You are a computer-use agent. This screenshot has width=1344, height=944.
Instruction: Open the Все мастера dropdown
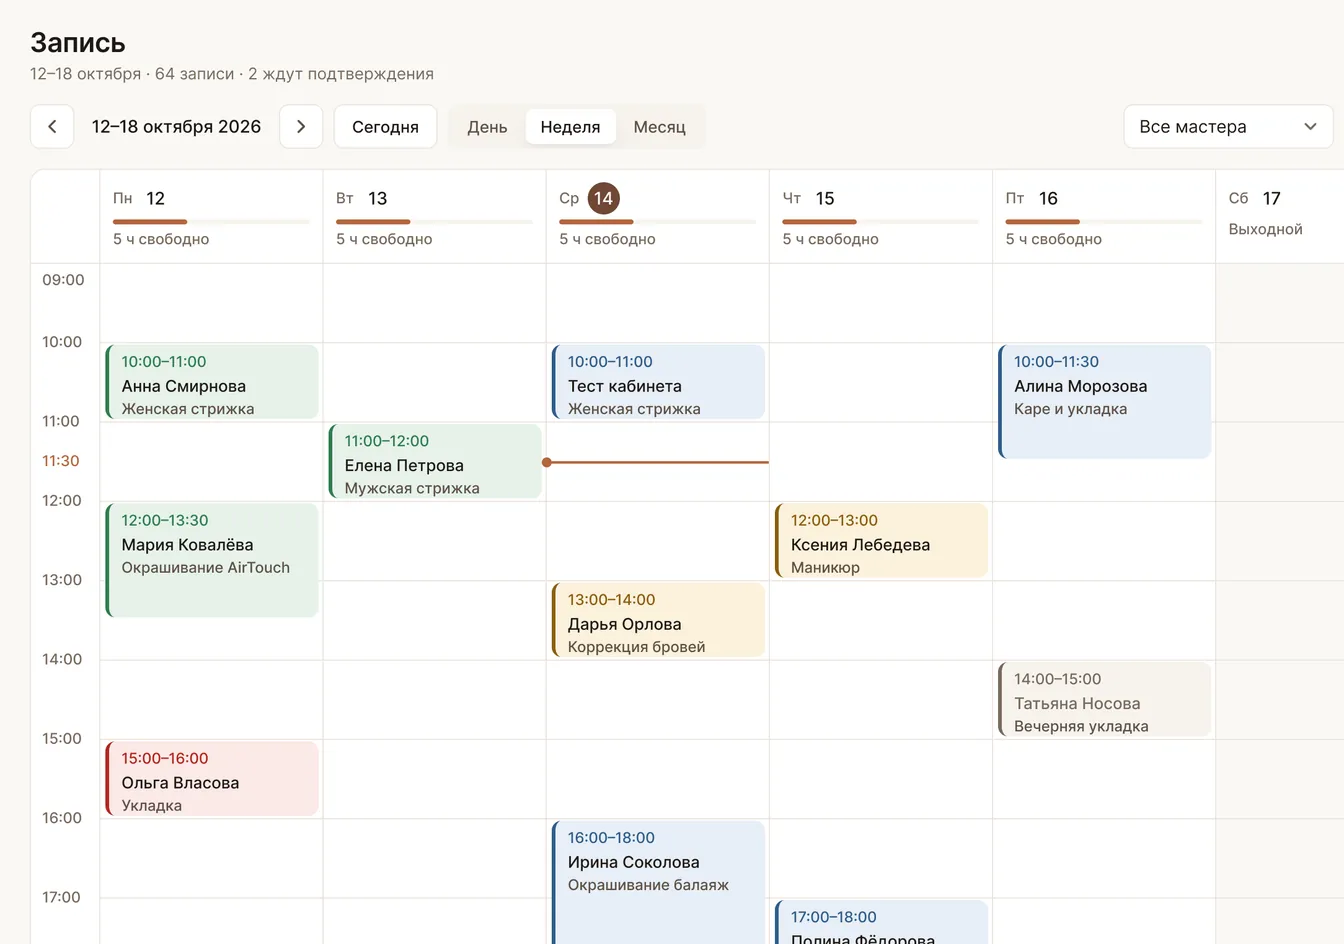[x=1228, y=127]
